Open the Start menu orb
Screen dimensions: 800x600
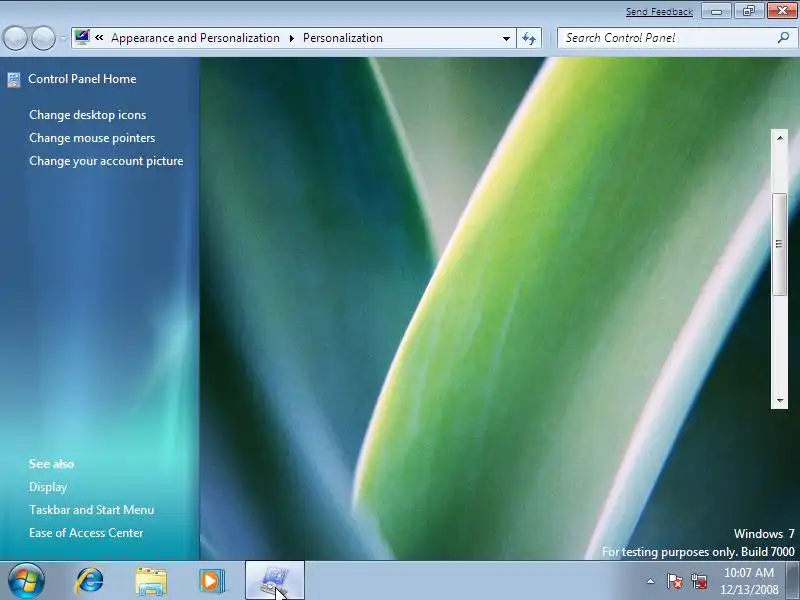[26, 581]
